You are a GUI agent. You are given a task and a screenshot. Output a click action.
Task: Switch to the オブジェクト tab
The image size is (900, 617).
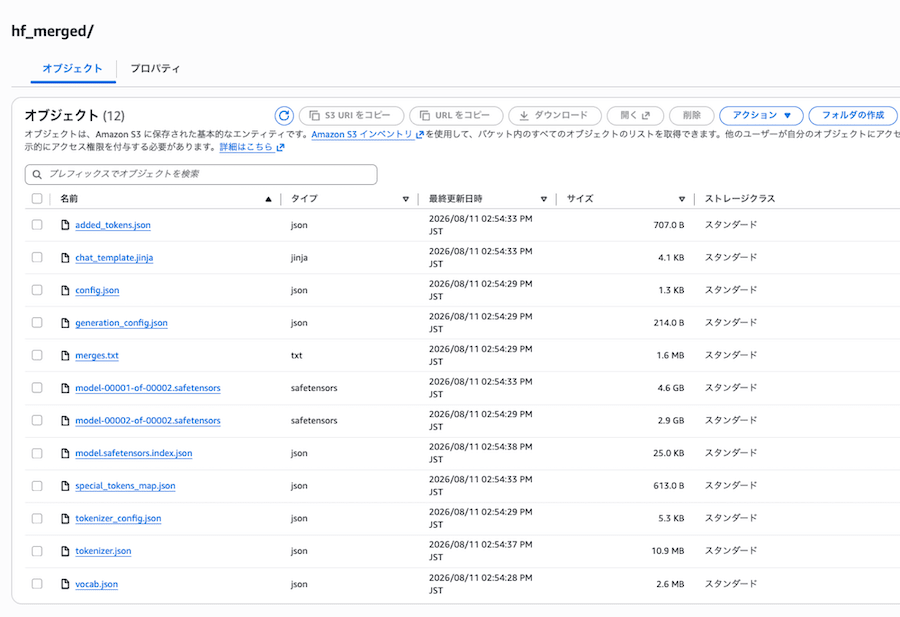tap(73, 69)
